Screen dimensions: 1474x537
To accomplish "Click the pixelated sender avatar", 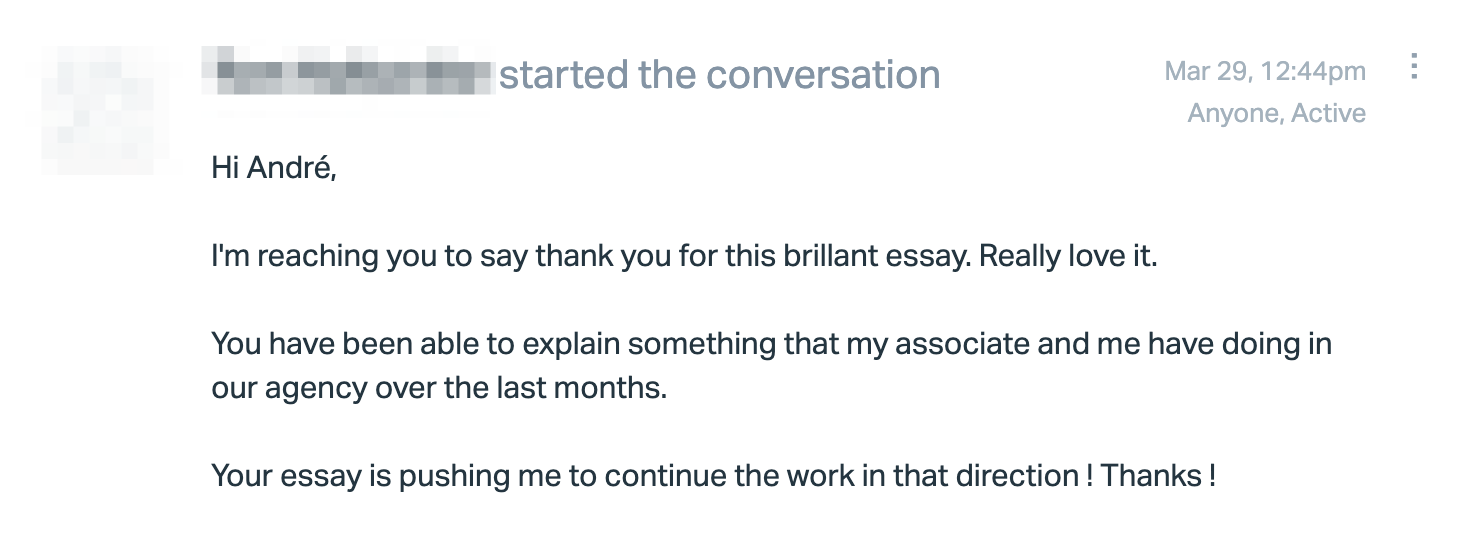I will pyautogui.click(x=97, y=109).
